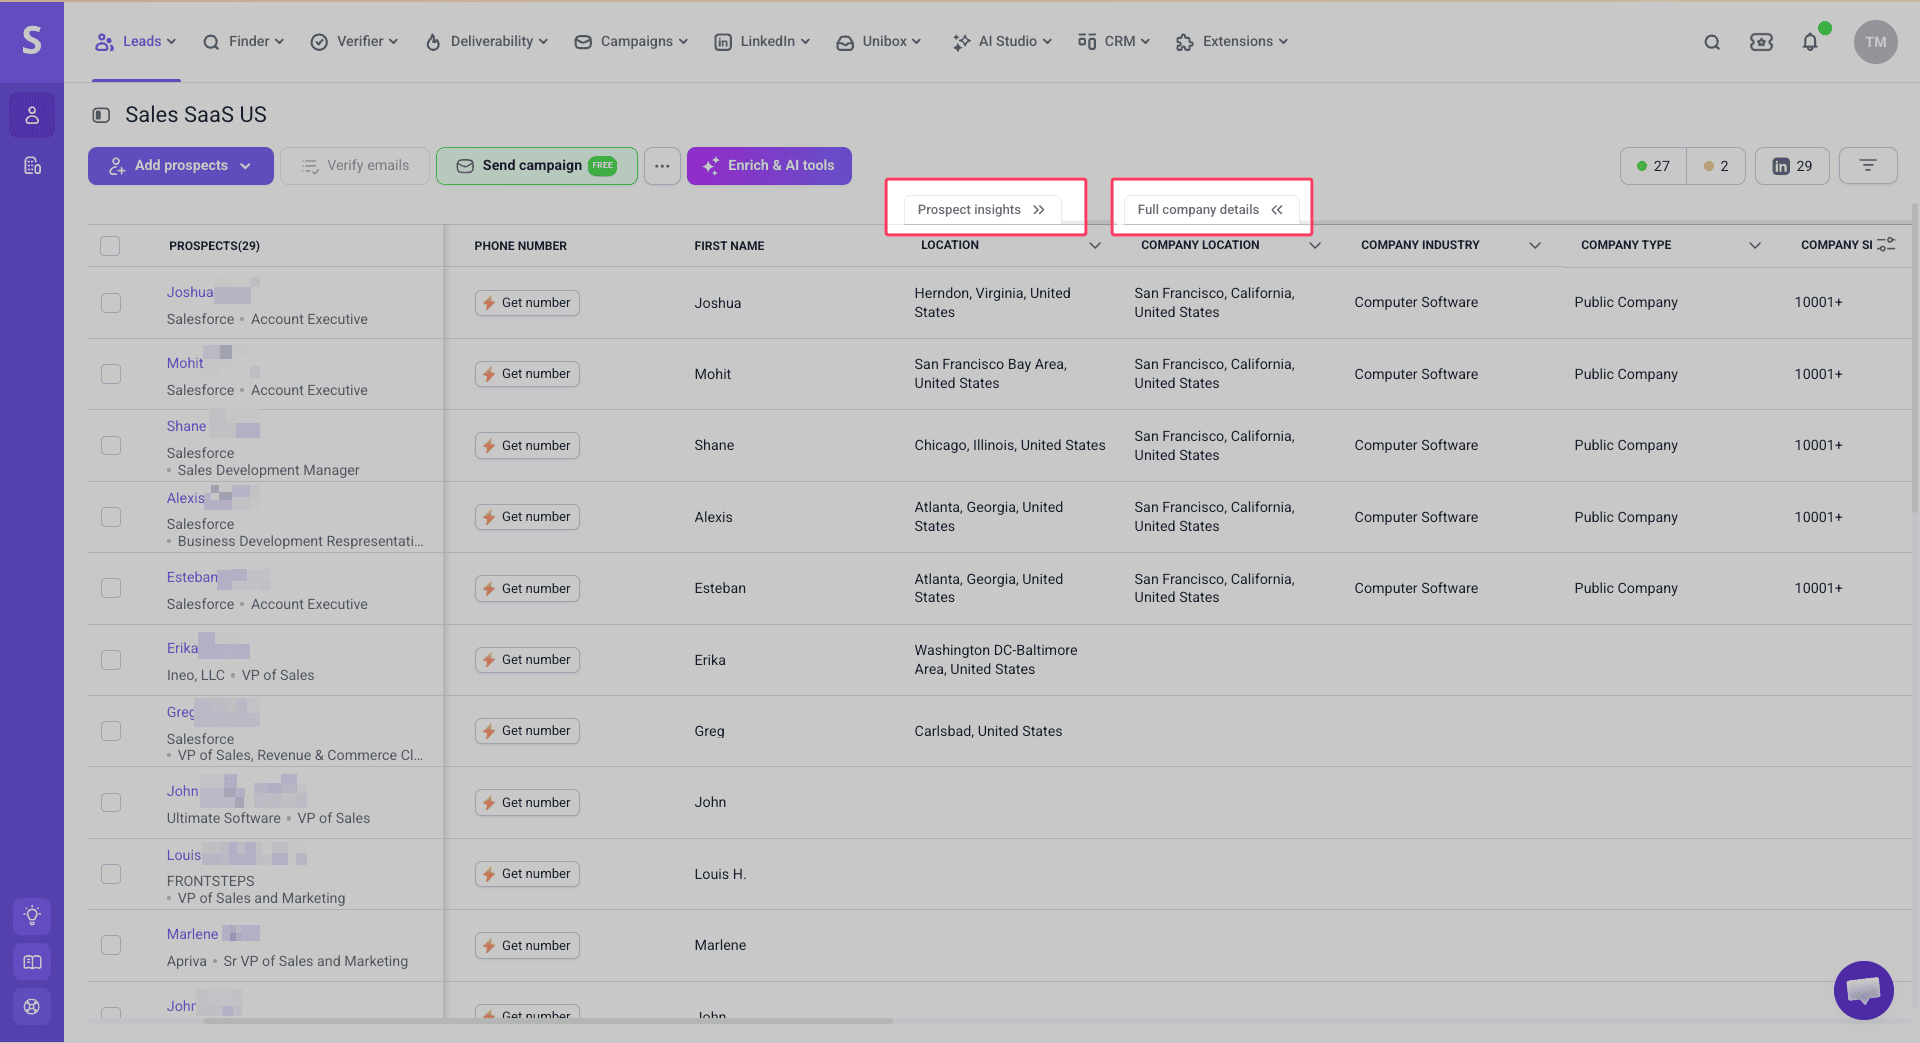
Task: Click Get number for Alexis
Action: [527, 517]
